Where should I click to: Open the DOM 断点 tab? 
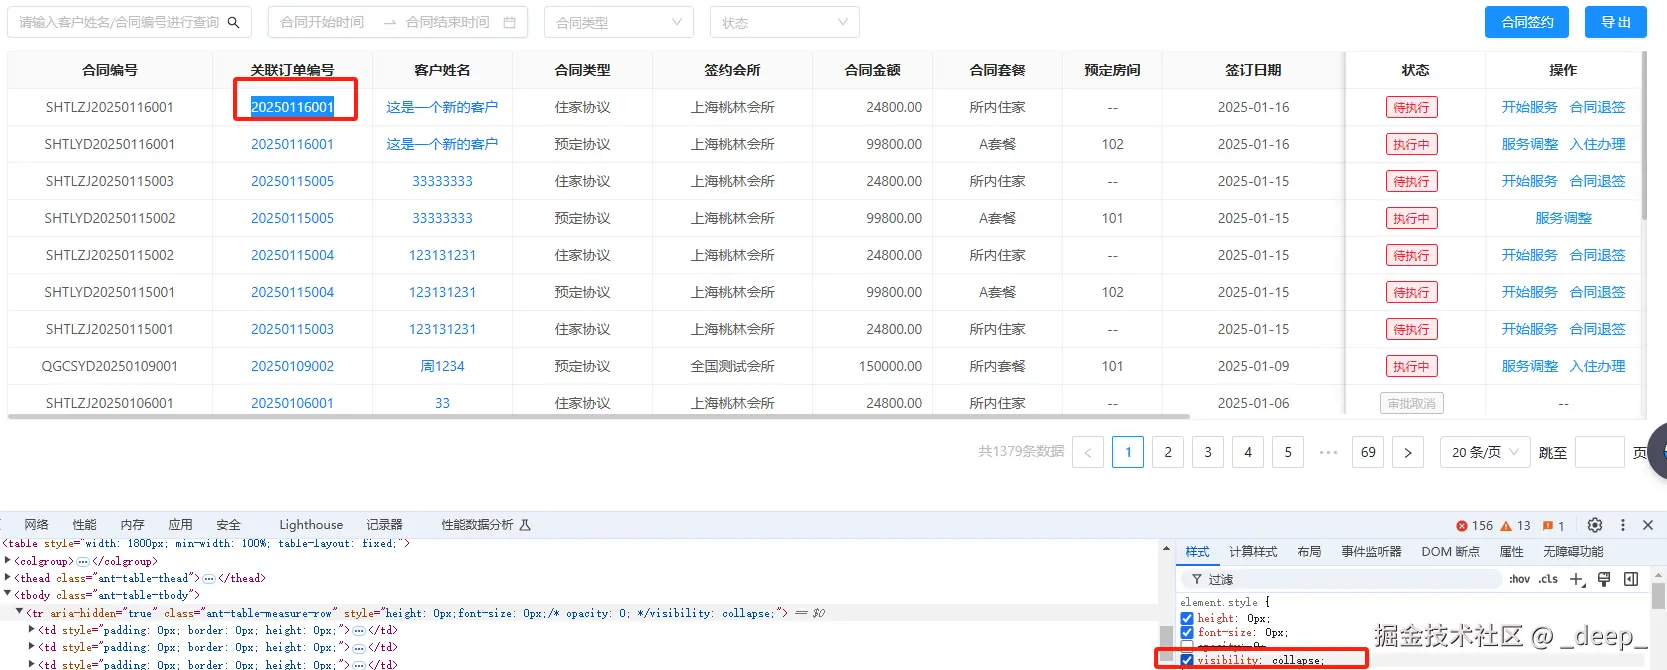[1450, 552]
